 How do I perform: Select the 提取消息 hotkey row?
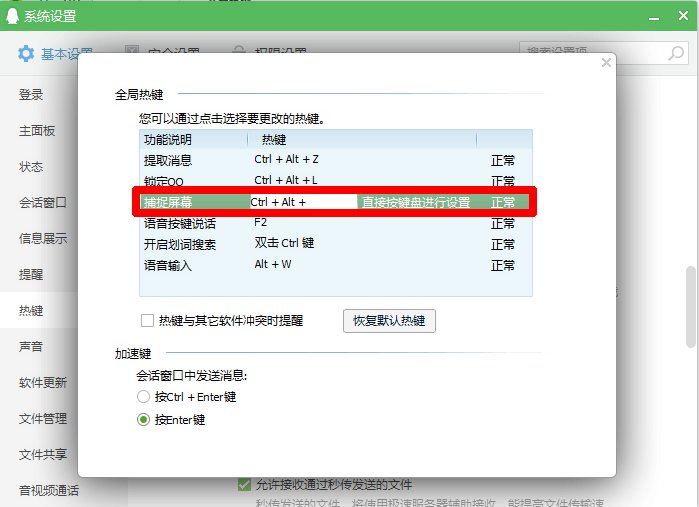pos(336,160)
